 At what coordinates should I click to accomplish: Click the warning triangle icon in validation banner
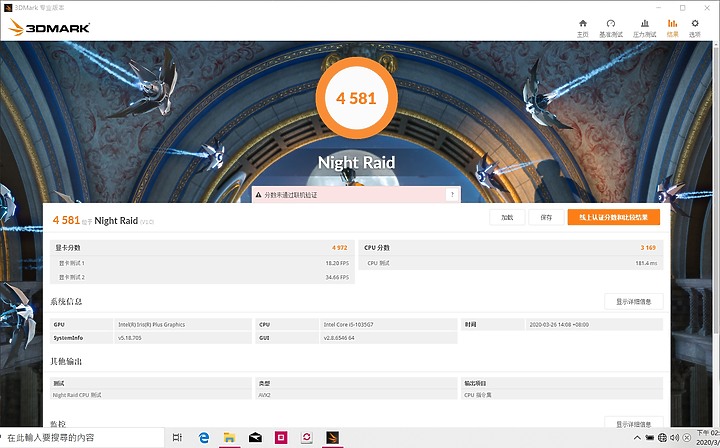pos(259,195)
